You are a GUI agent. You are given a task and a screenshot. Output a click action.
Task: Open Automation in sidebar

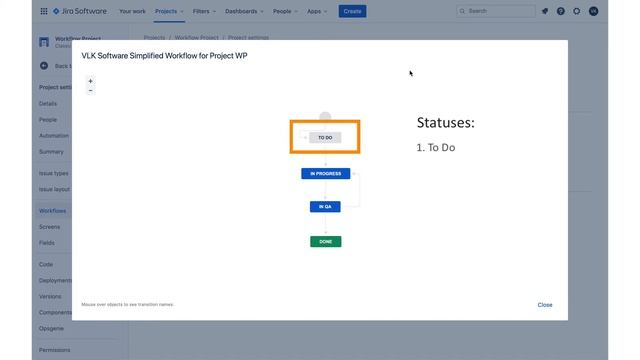pos(54,136)
